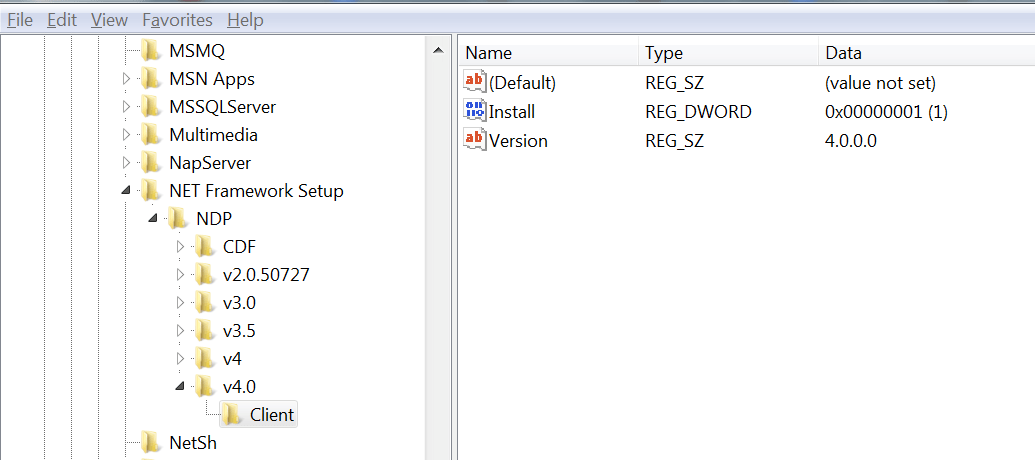Collapse the v4.0 key
1035x460 pixels.
click(x=180, y=387)
